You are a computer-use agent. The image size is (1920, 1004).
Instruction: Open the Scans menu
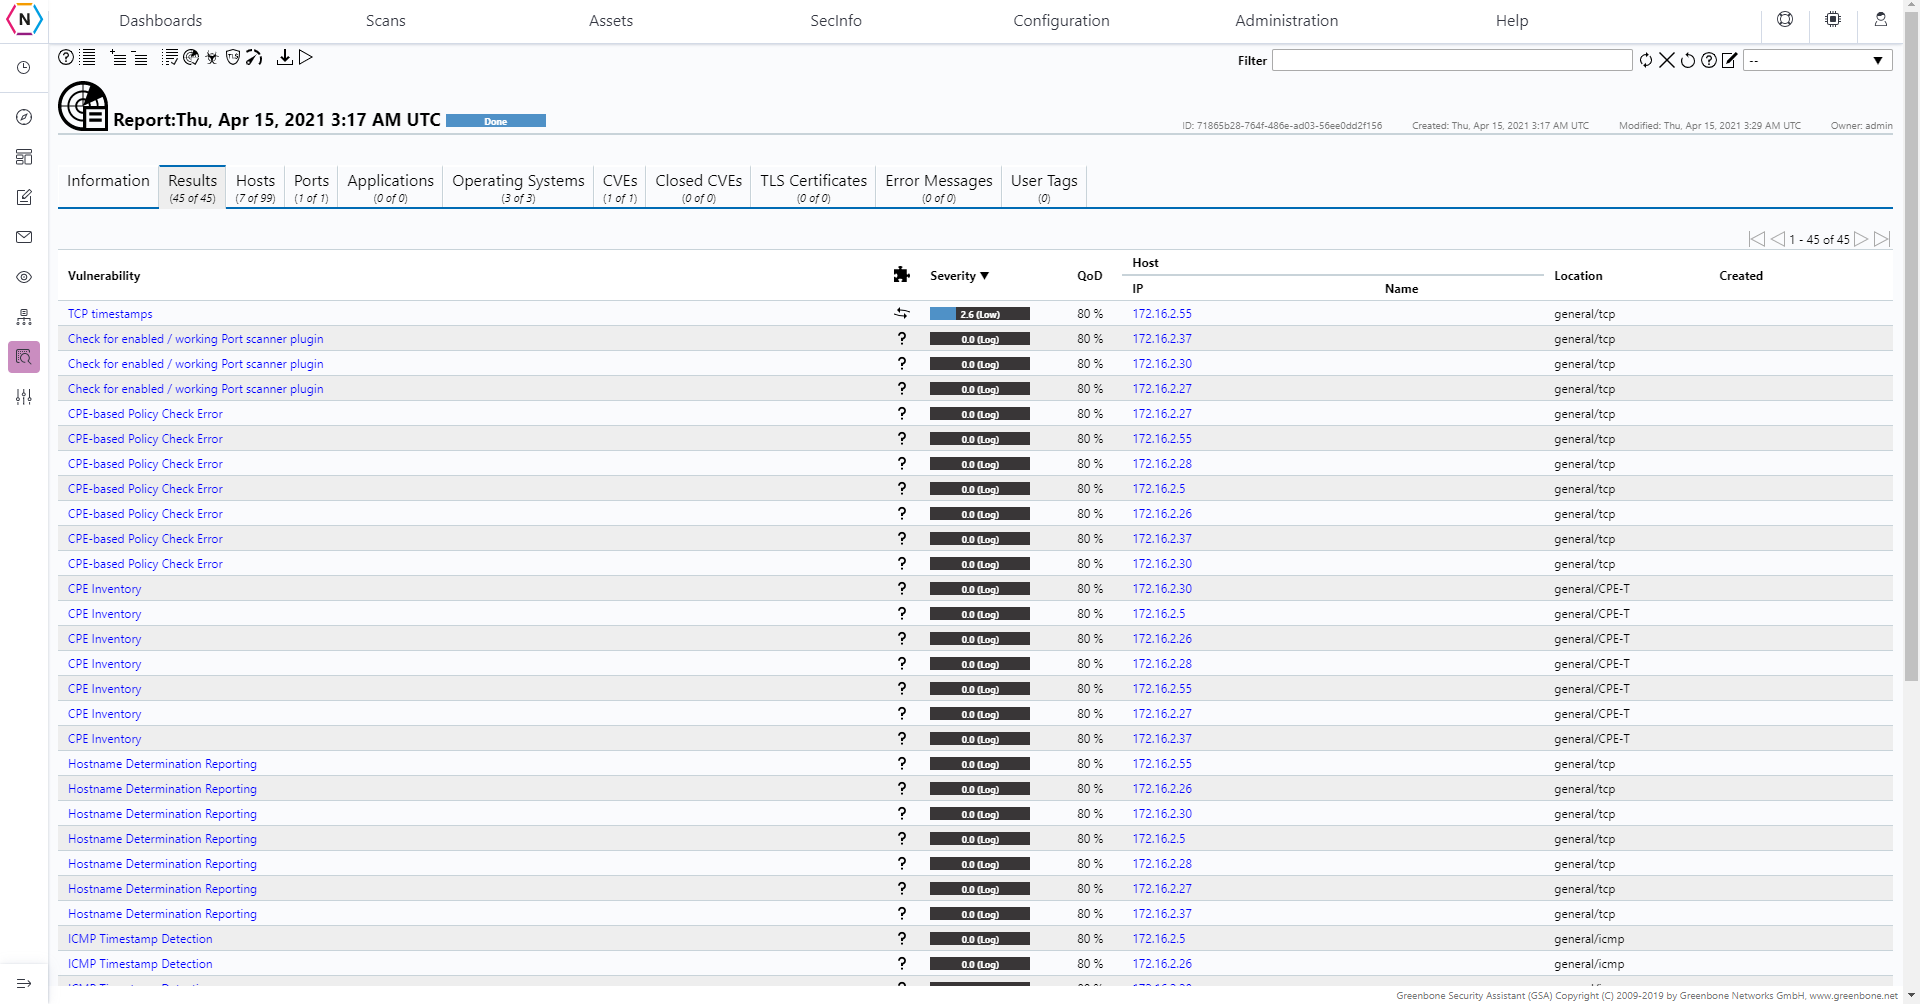(x=386, y=21)
